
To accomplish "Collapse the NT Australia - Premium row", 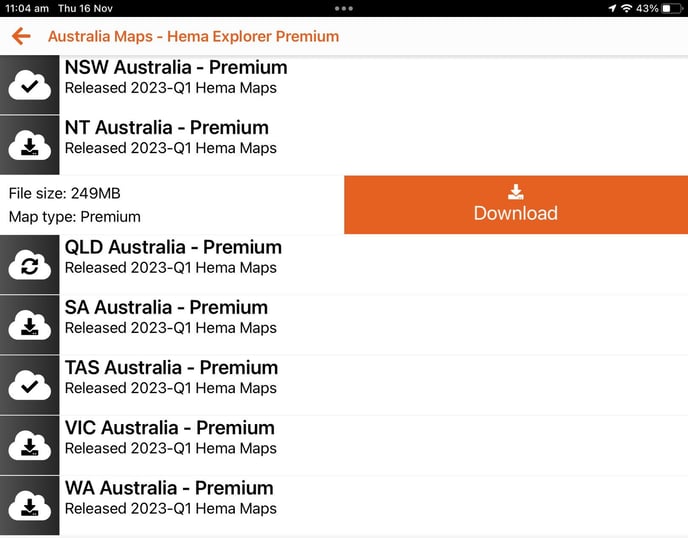I will tap(344, 145).
